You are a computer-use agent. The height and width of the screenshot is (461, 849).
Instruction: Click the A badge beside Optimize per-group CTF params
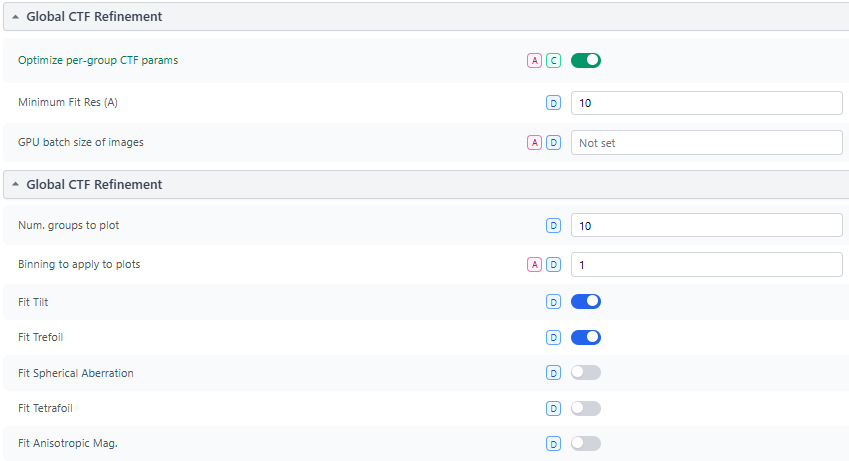535,61
